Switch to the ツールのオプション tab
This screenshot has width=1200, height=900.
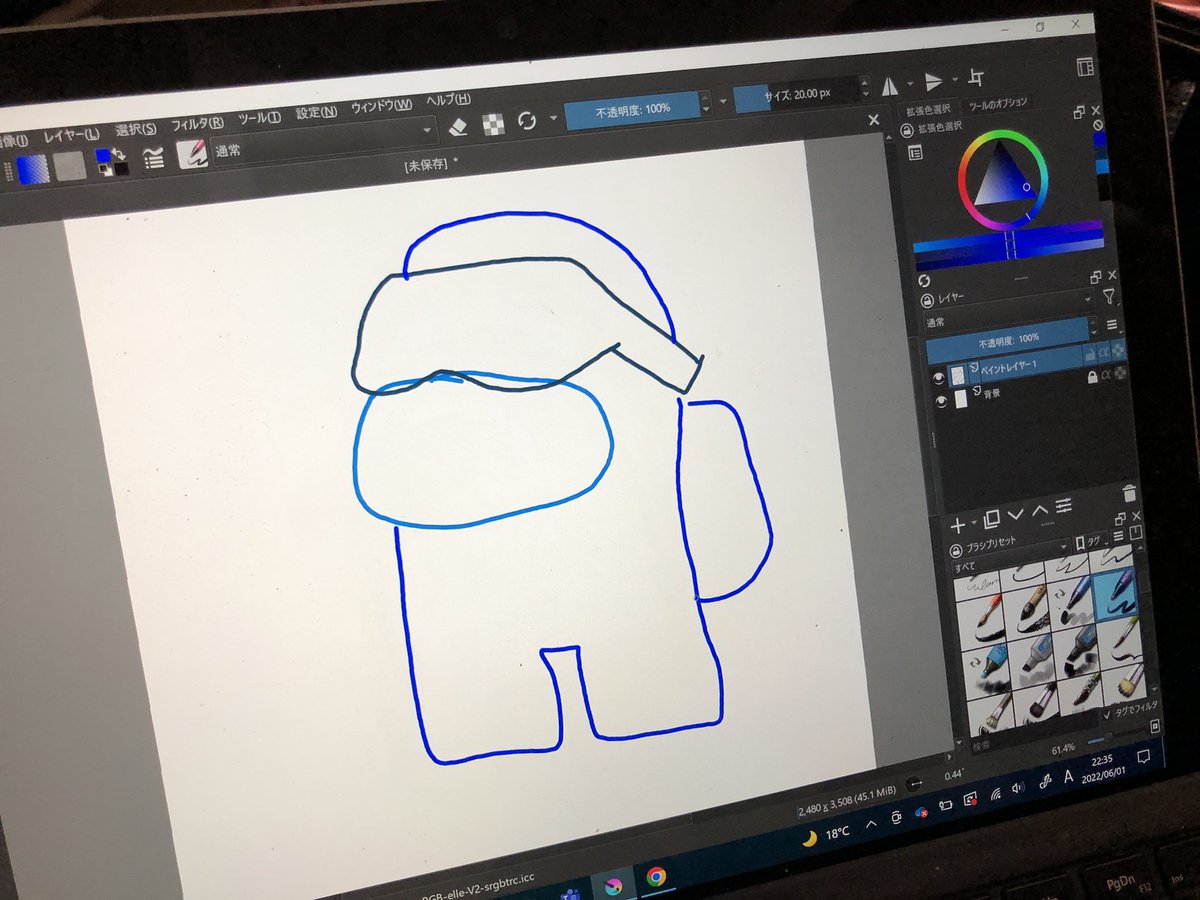click(x=996, y=104)
